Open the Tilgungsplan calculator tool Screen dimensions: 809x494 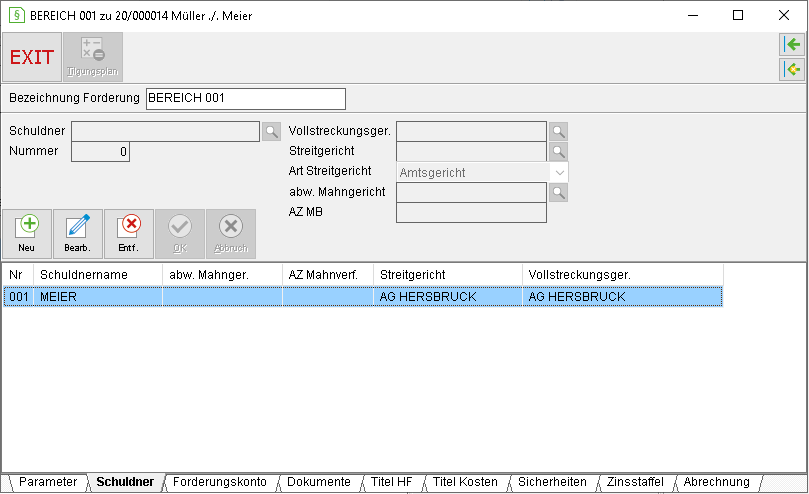93,57
